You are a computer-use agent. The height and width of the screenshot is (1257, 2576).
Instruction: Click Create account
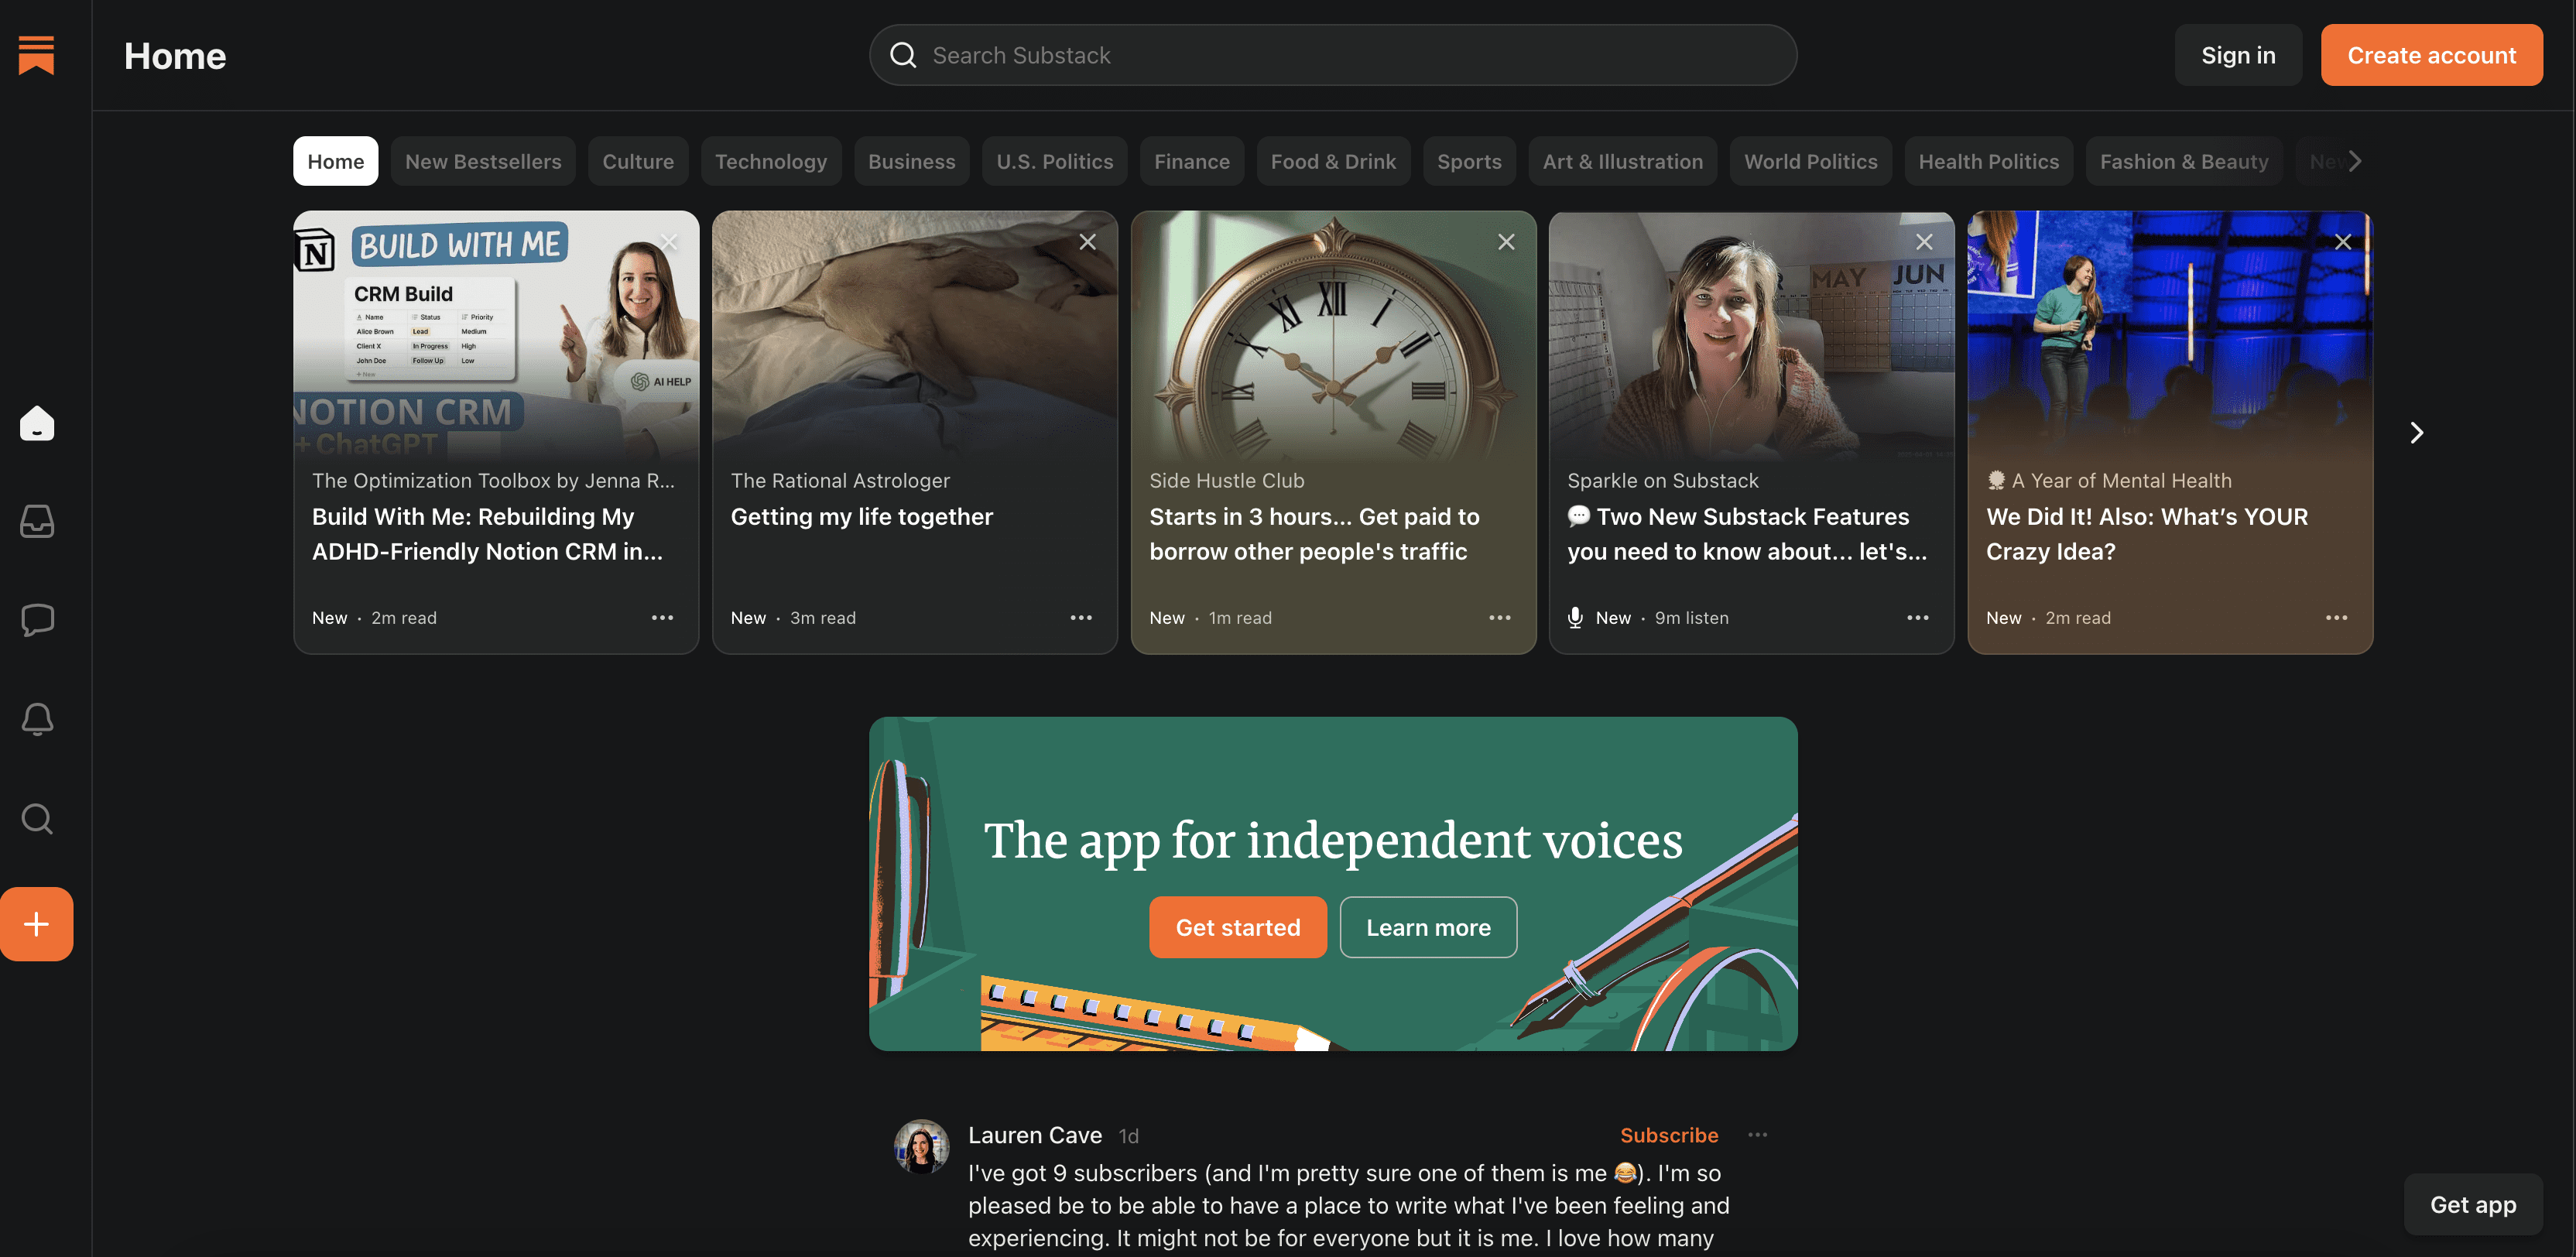(2432, 55)
